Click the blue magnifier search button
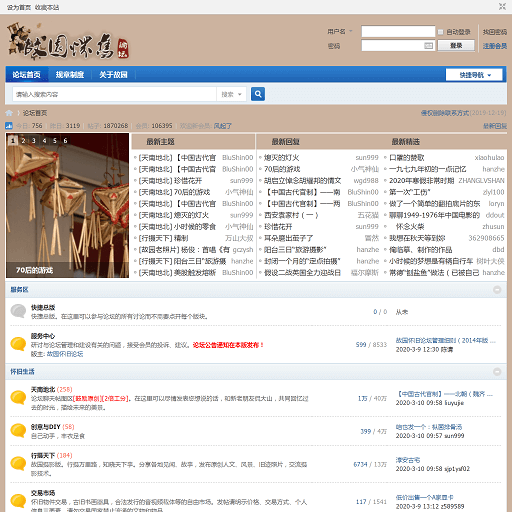Screen dimensions: 512x512 point(258,94)
